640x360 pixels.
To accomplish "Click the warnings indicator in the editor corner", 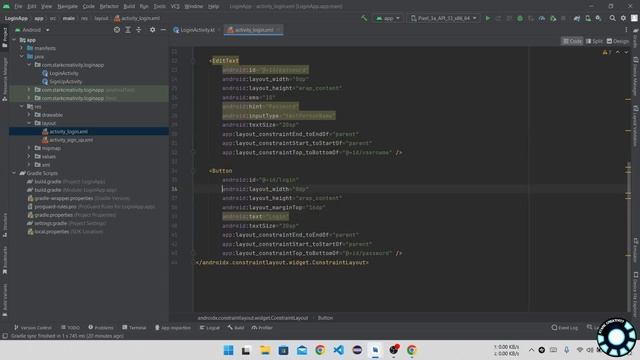I will (607, 52).
